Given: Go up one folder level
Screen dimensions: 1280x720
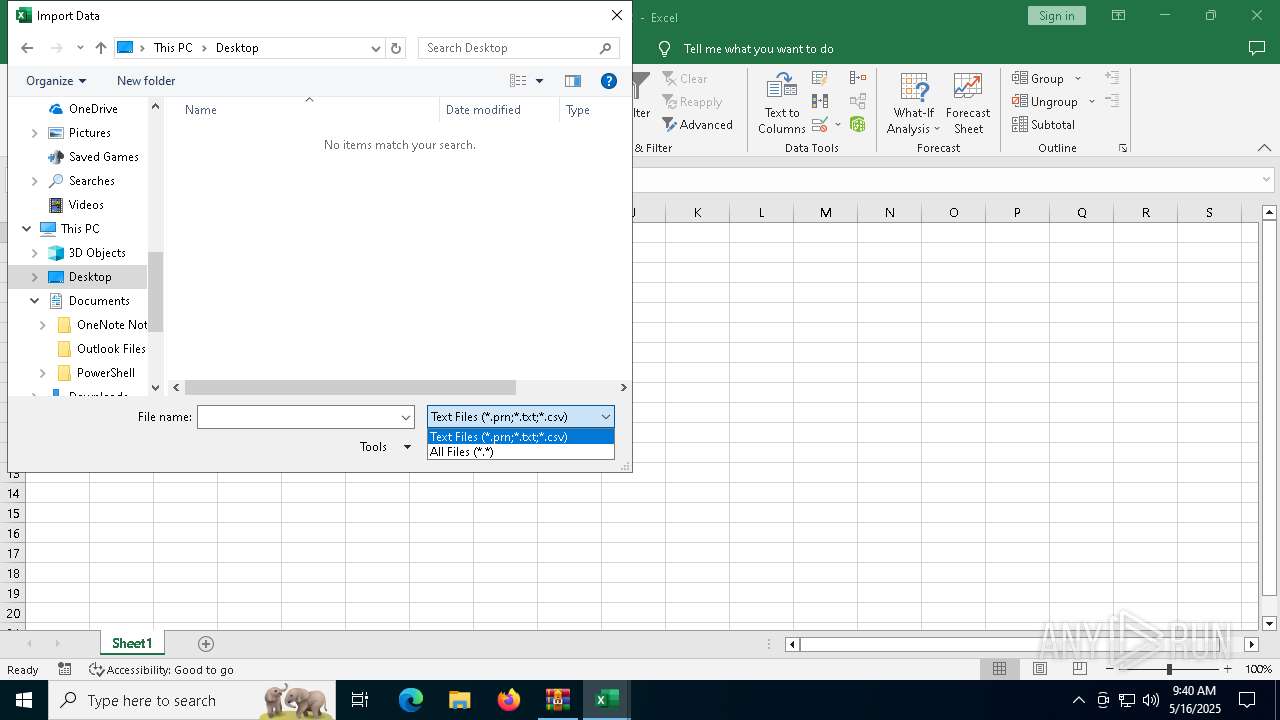Looking at the screenshot, I should [x=101, y=48].
